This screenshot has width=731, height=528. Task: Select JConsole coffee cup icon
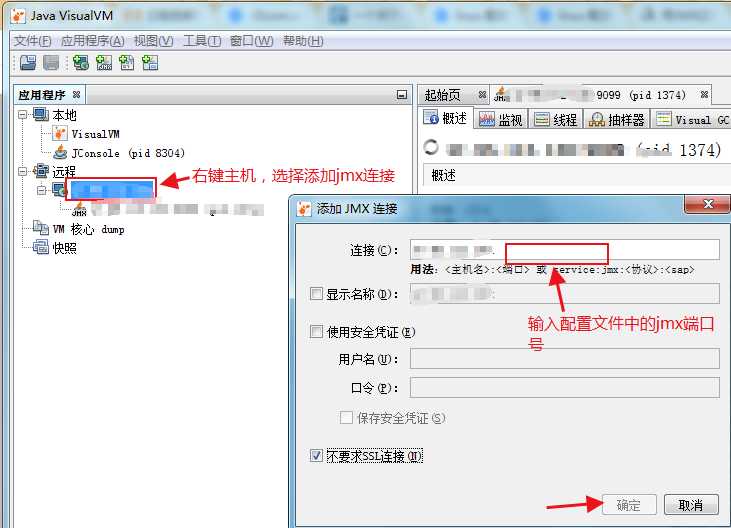[60, 152]
